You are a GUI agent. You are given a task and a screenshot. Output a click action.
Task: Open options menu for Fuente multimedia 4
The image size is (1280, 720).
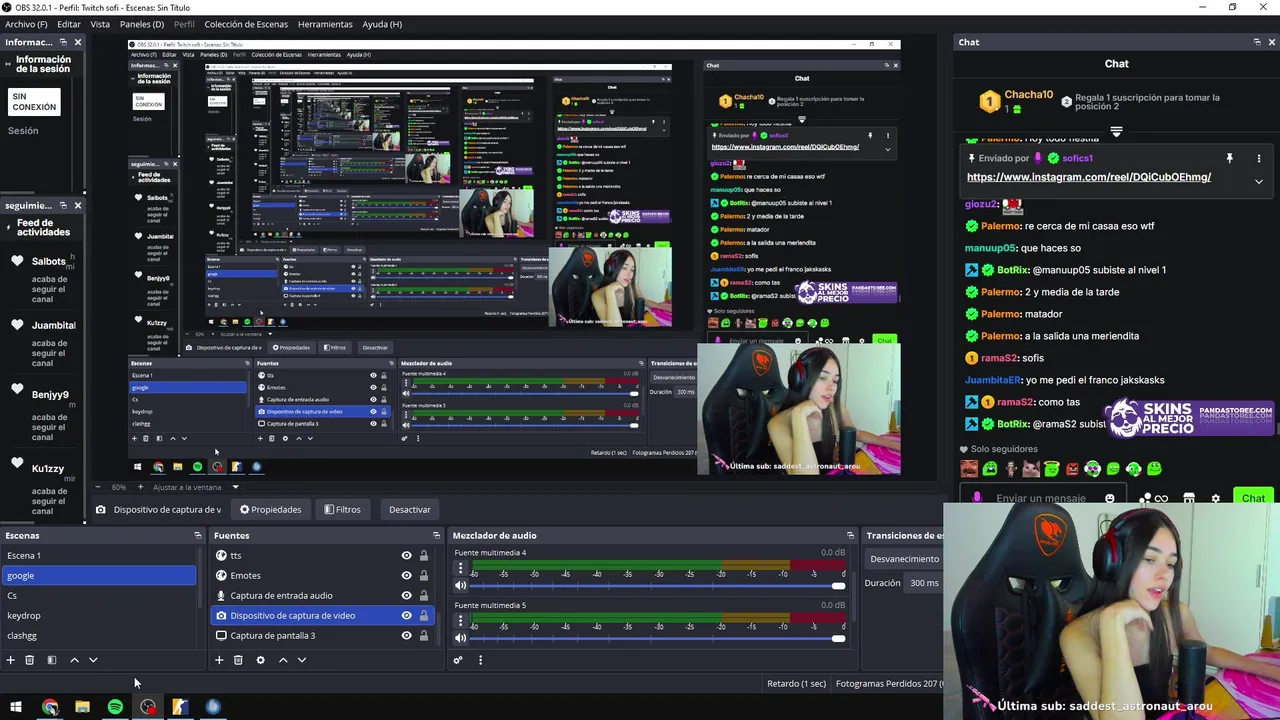(x=461, y=569)
